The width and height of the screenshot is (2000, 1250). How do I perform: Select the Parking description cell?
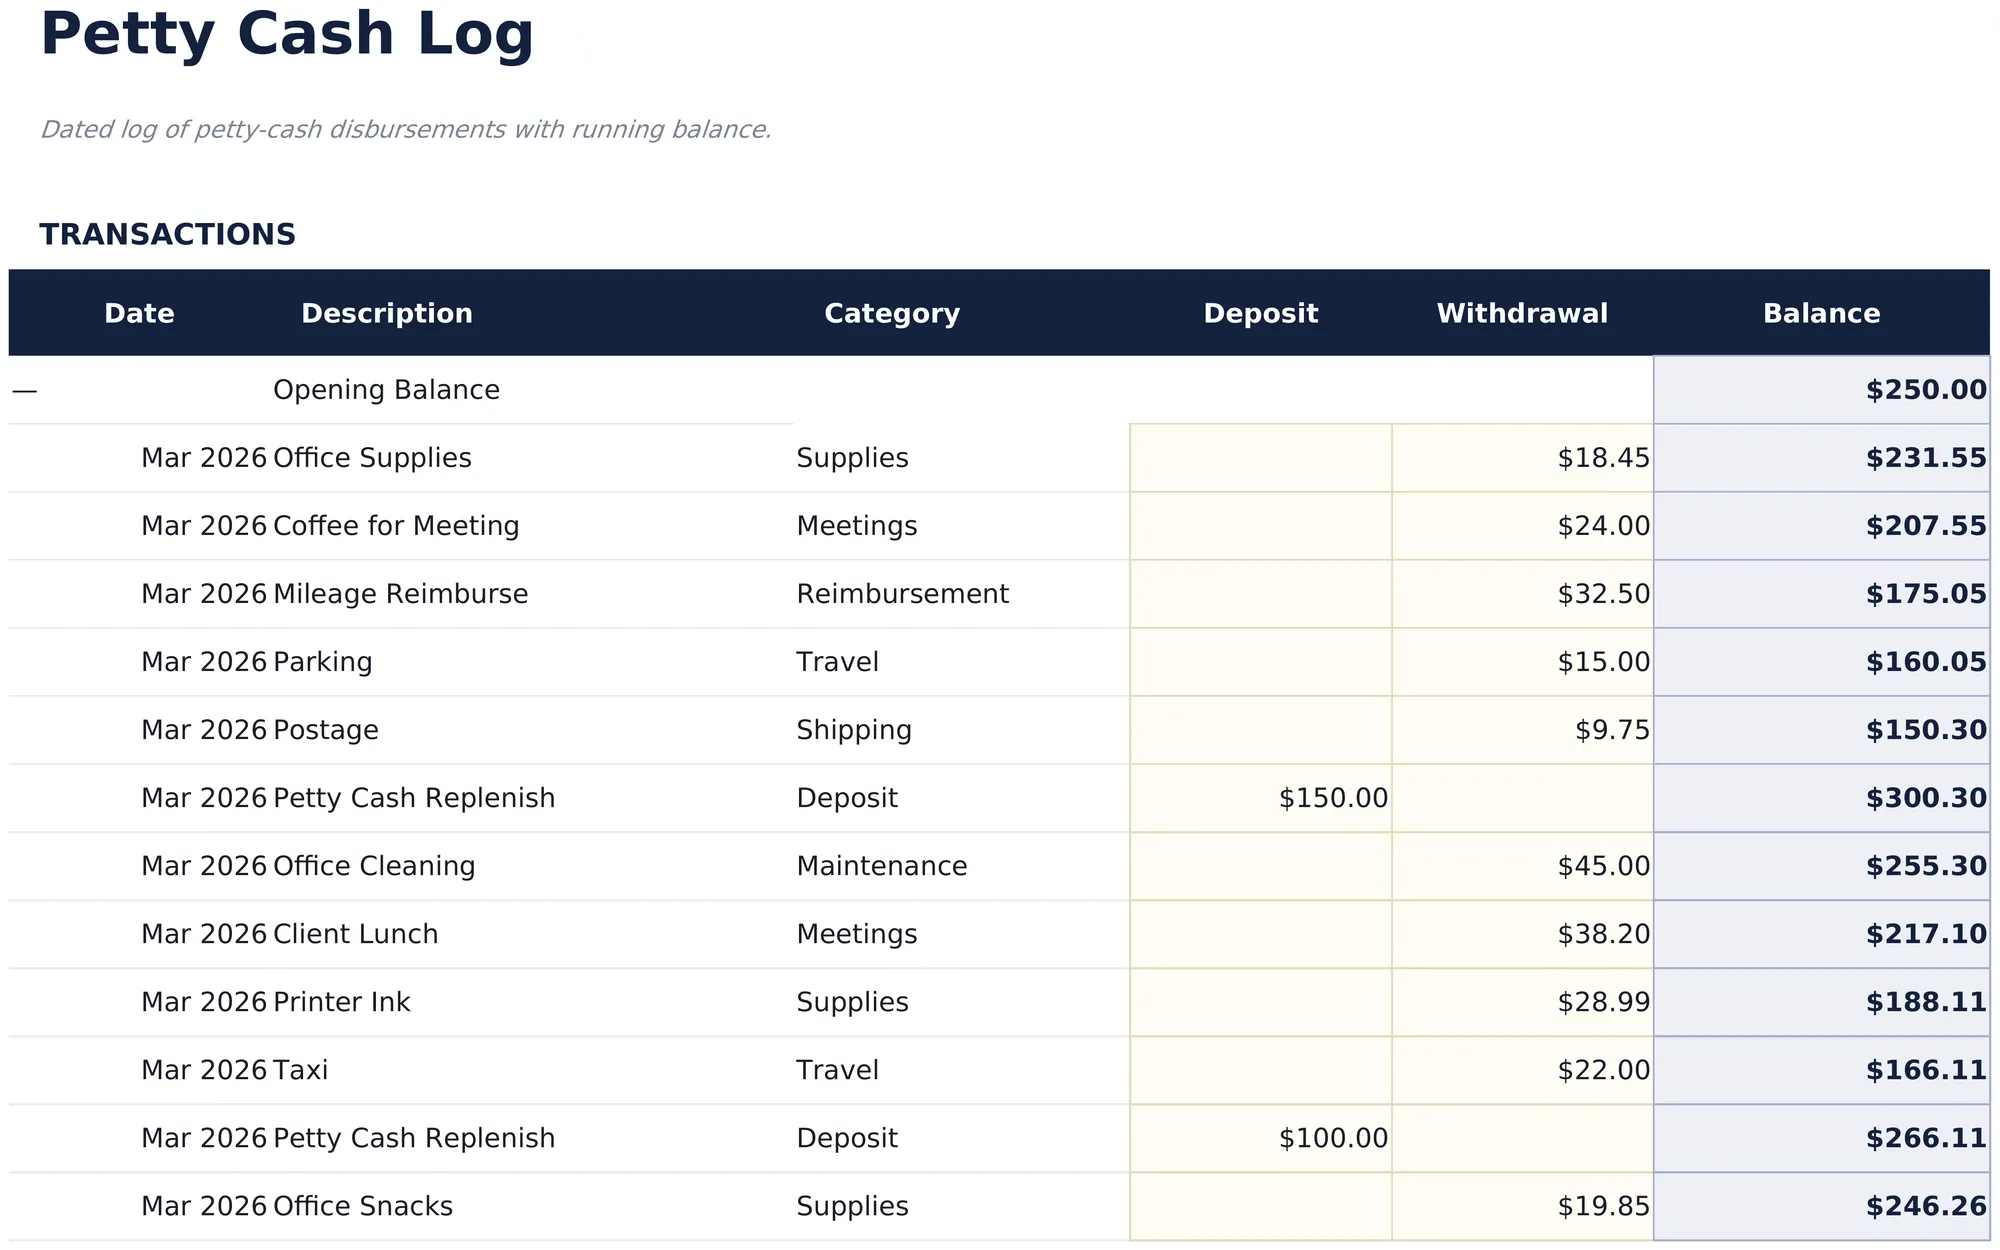[x=532, y=662]
